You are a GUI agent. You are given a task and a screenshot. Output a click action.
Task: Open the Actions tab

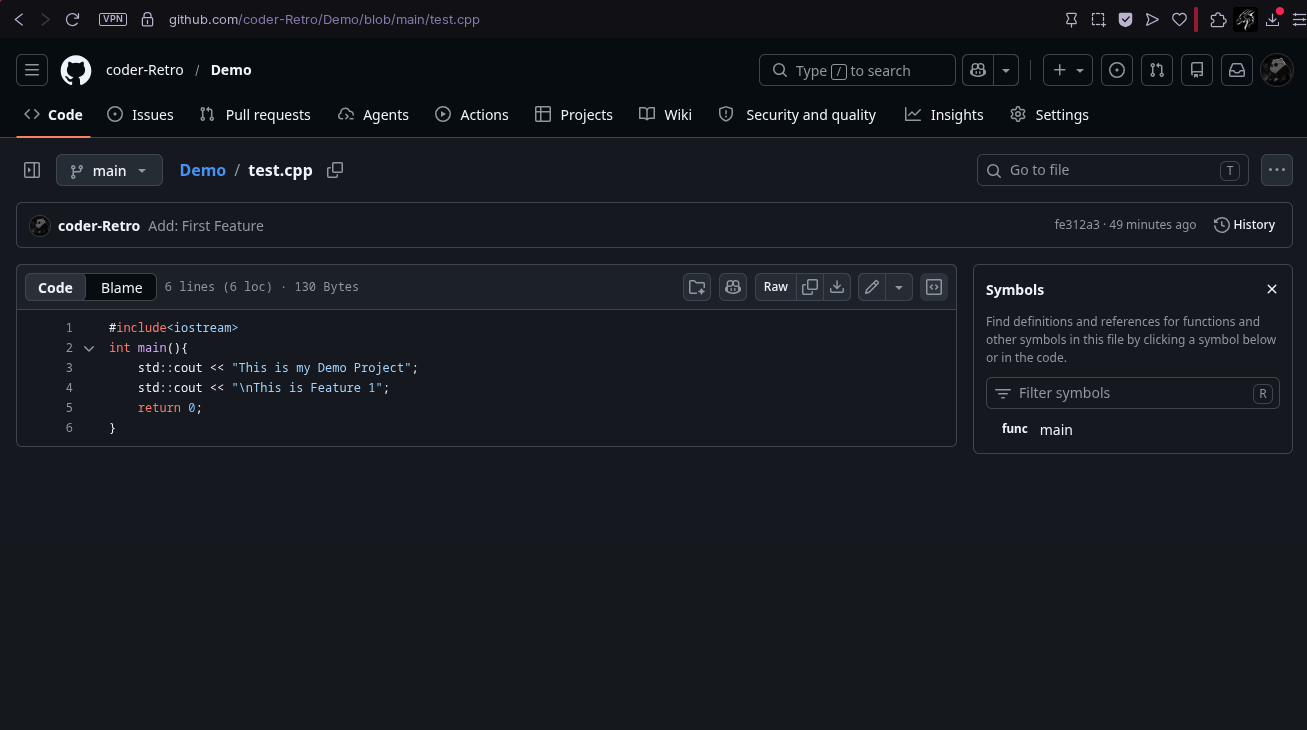click(472, 115)
